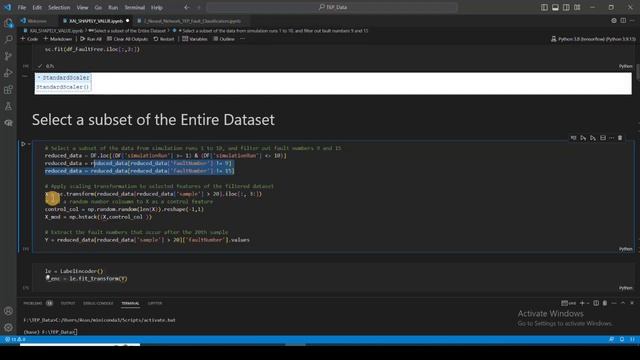Execute cell and below from cell toolbar
This screenshot has height=360, width=640.
pos(593,138)
